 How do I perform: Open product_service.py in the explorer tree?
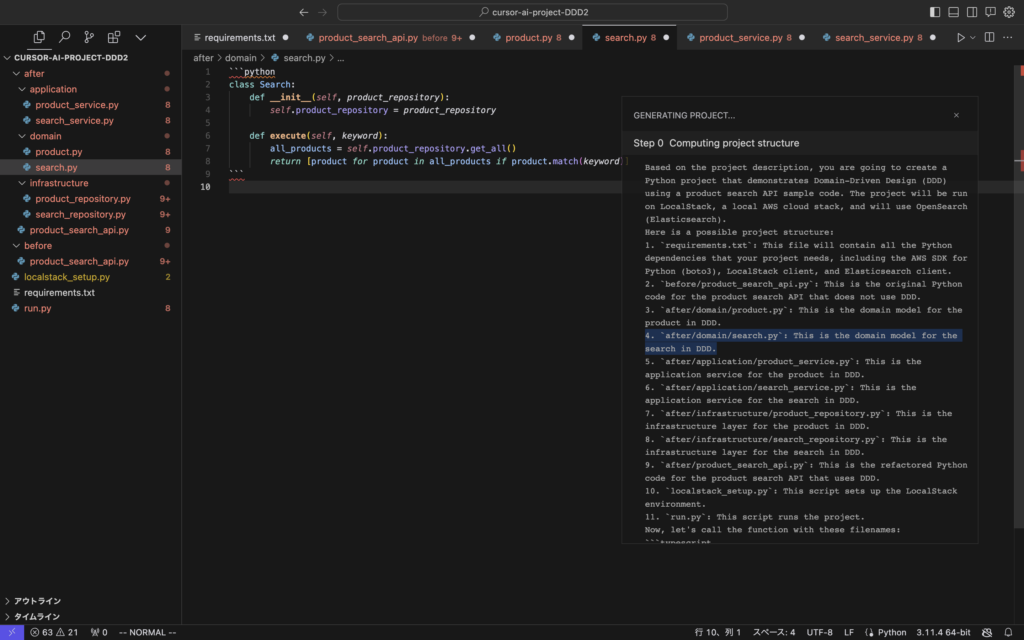pyautogui.click(x=90, y=104)
